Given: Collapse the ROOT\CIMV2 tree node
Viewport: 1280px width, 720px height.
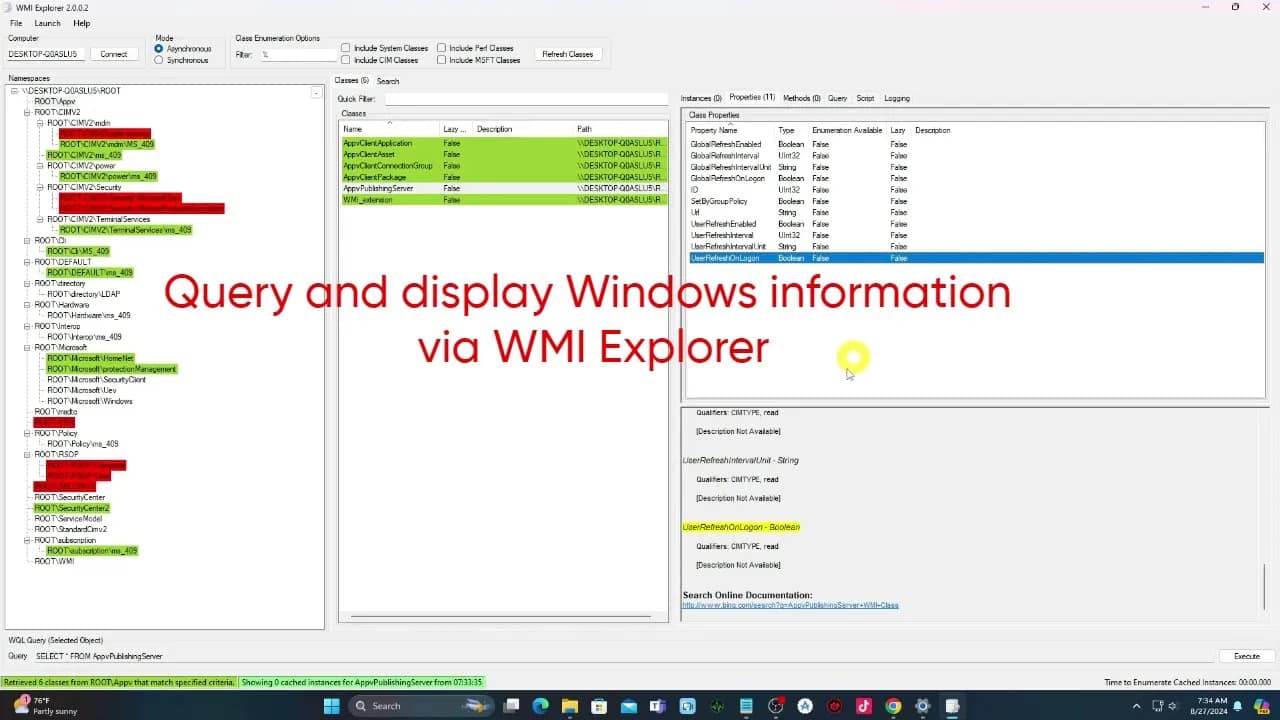Looking at the screenshot, I should (x=26, y=112).
